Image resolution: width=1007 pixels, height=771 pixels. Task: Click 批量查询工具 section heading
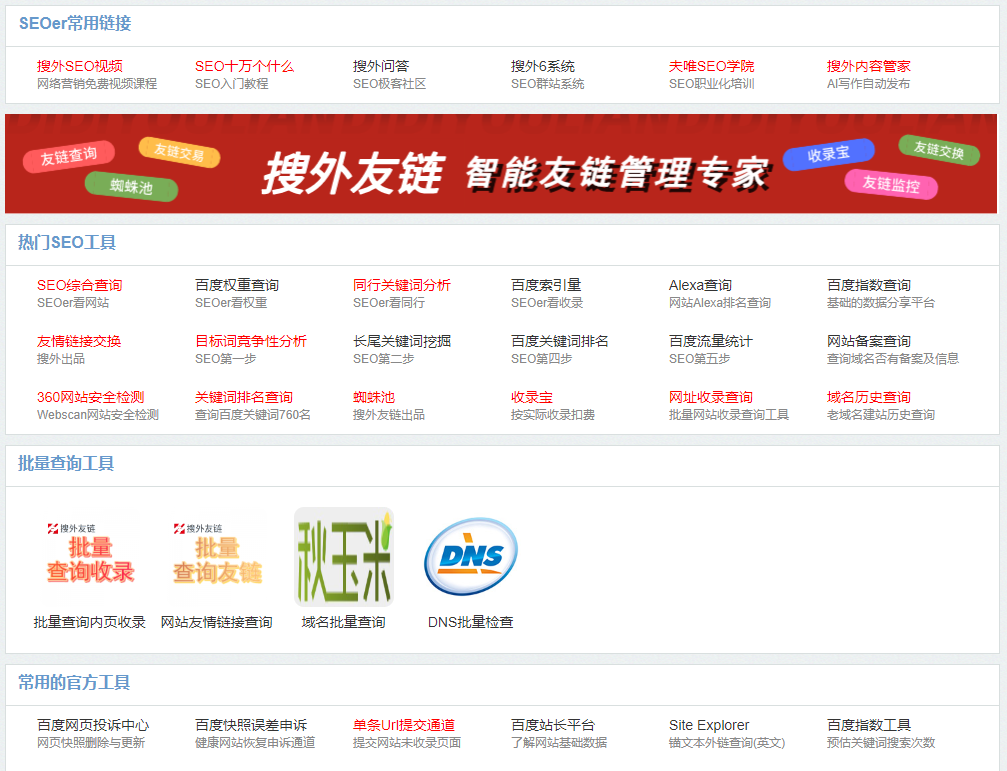tap(66, 463)
